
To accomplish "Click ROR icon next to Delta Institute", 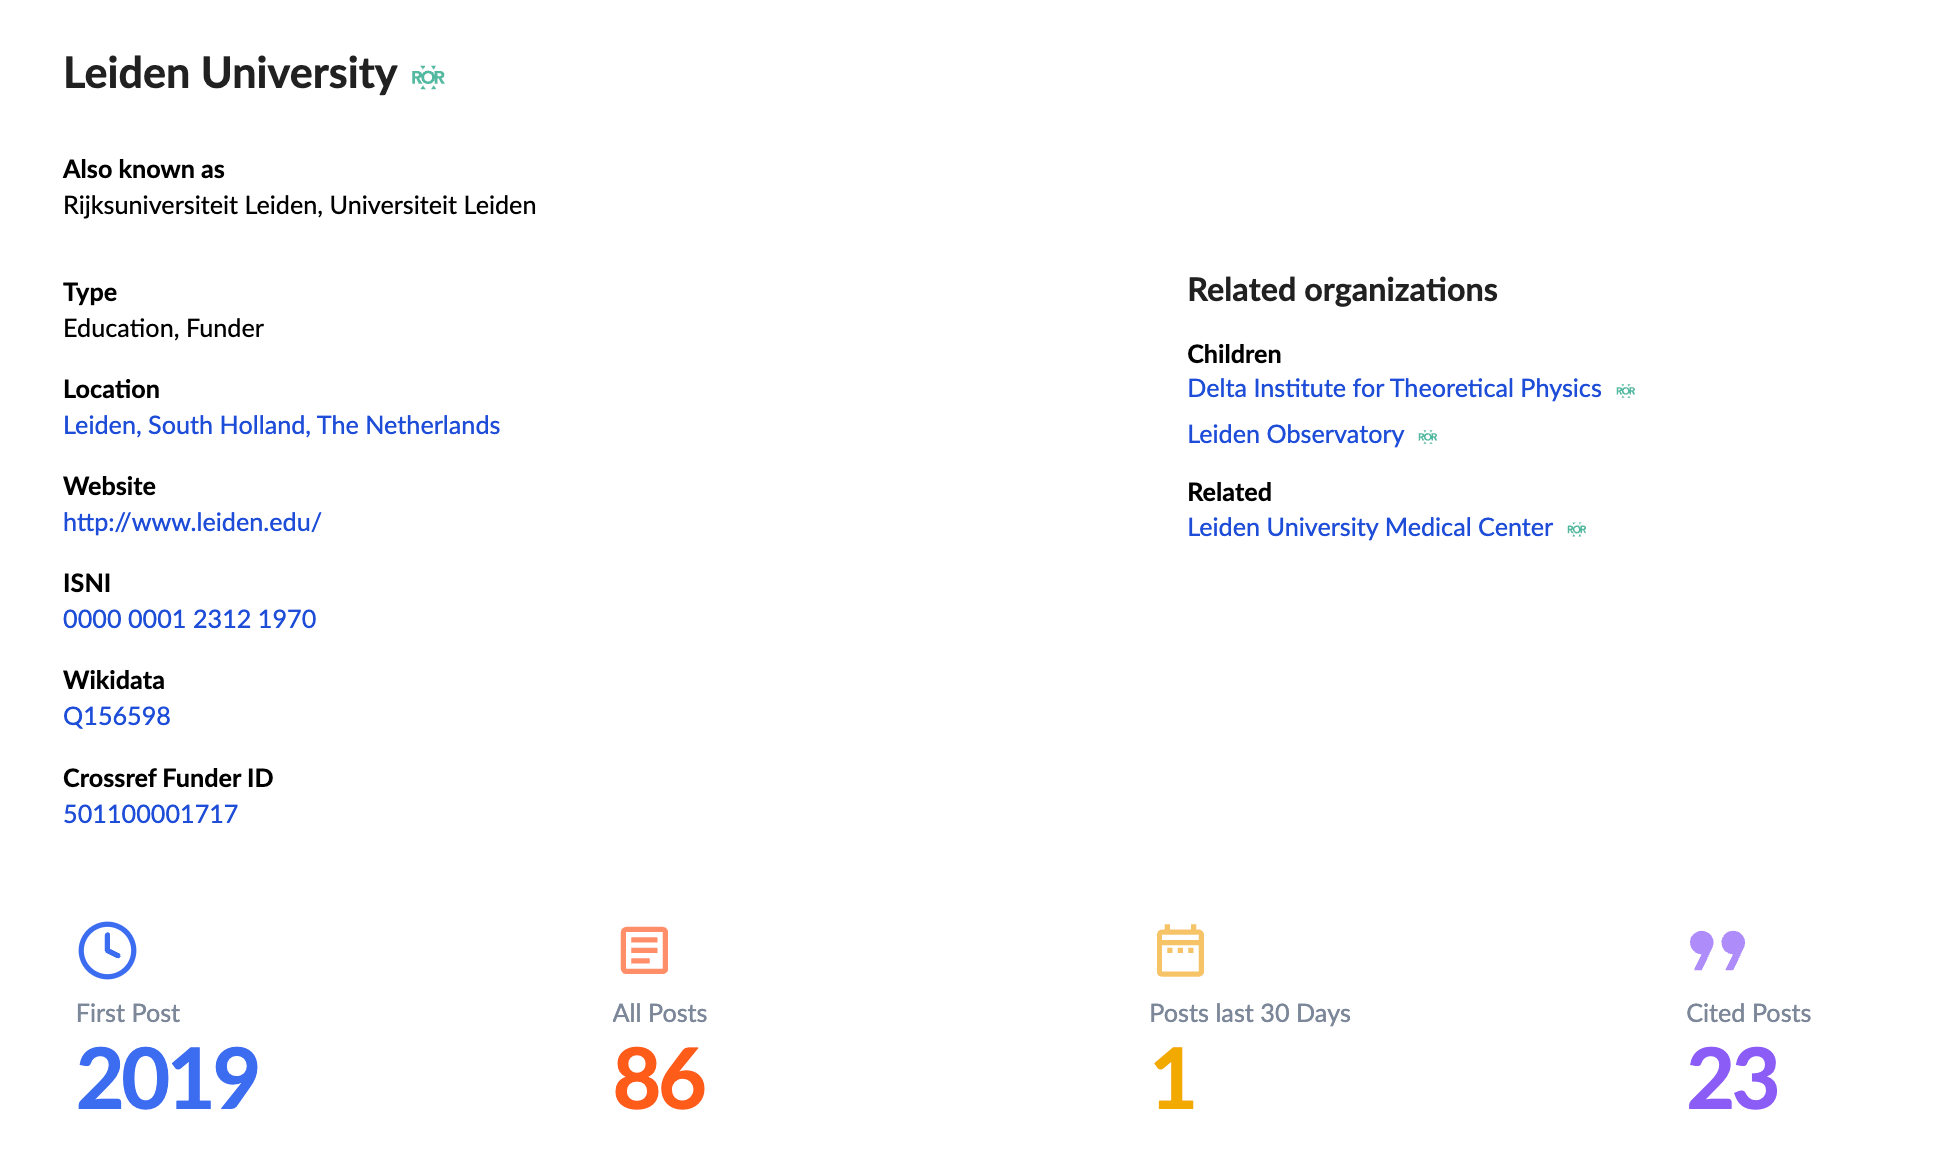I will [1626, 390].
